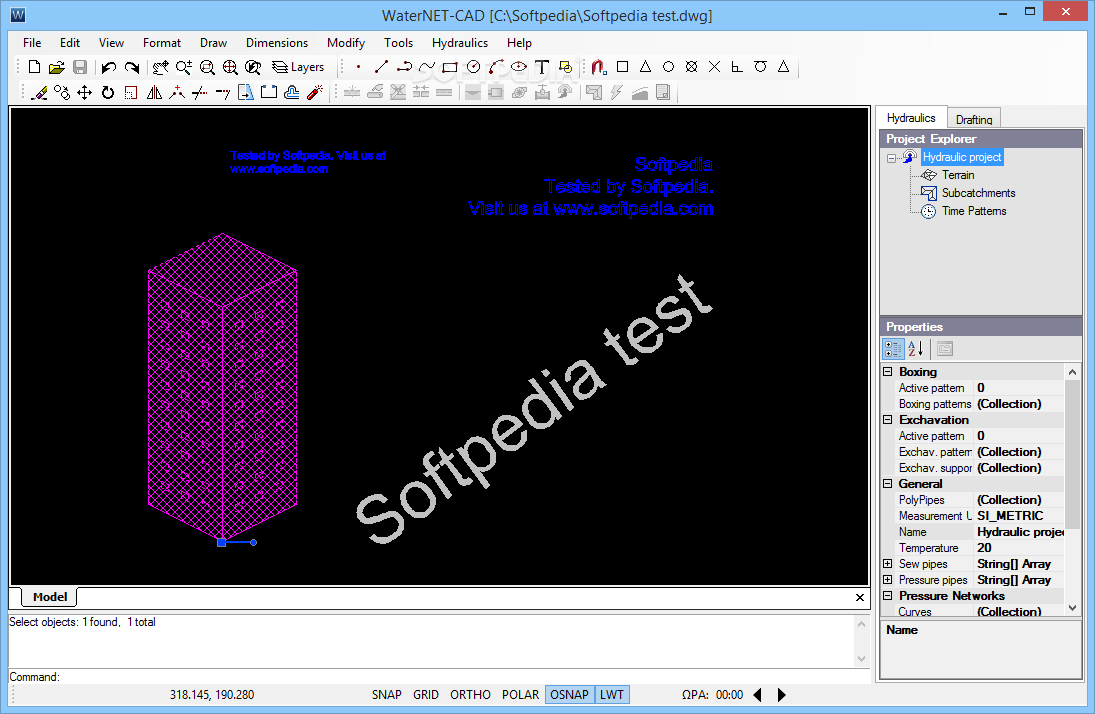This screenshot has width=1095, height=714.
Task: Toggle perpendicular snap icon
Action: 737,67
